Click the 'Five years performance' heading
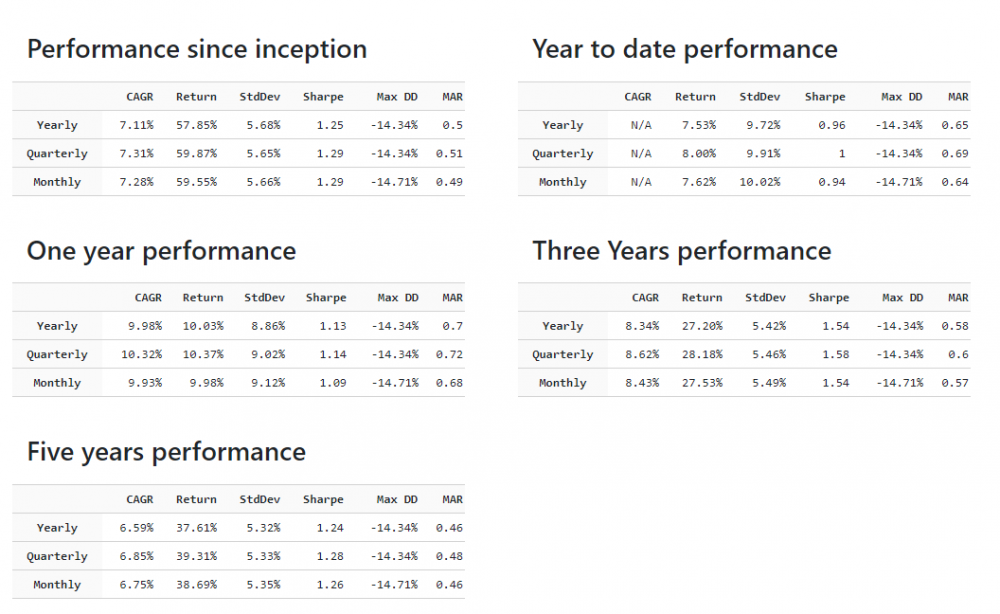 click(x=166, y=452)
